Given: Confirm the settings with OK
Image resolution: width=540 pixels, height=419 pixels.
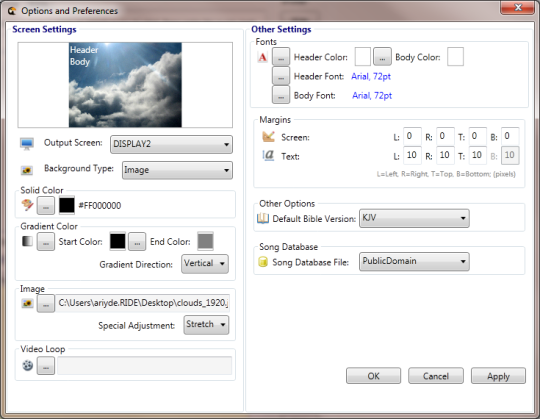Looking at the screenshot, I should point(373,376).
